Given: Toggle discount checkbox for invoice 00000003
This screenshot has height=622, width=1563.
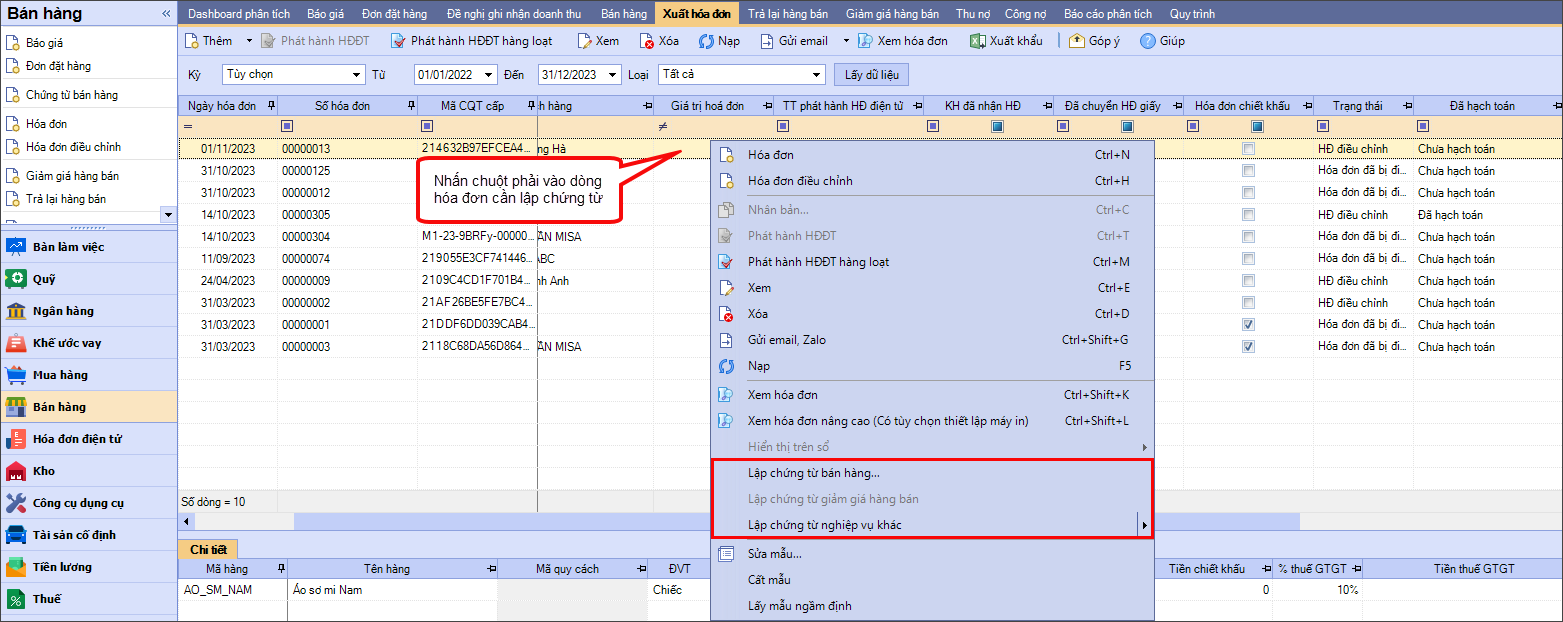Looking at the screenshot, I should point(1248,347).
